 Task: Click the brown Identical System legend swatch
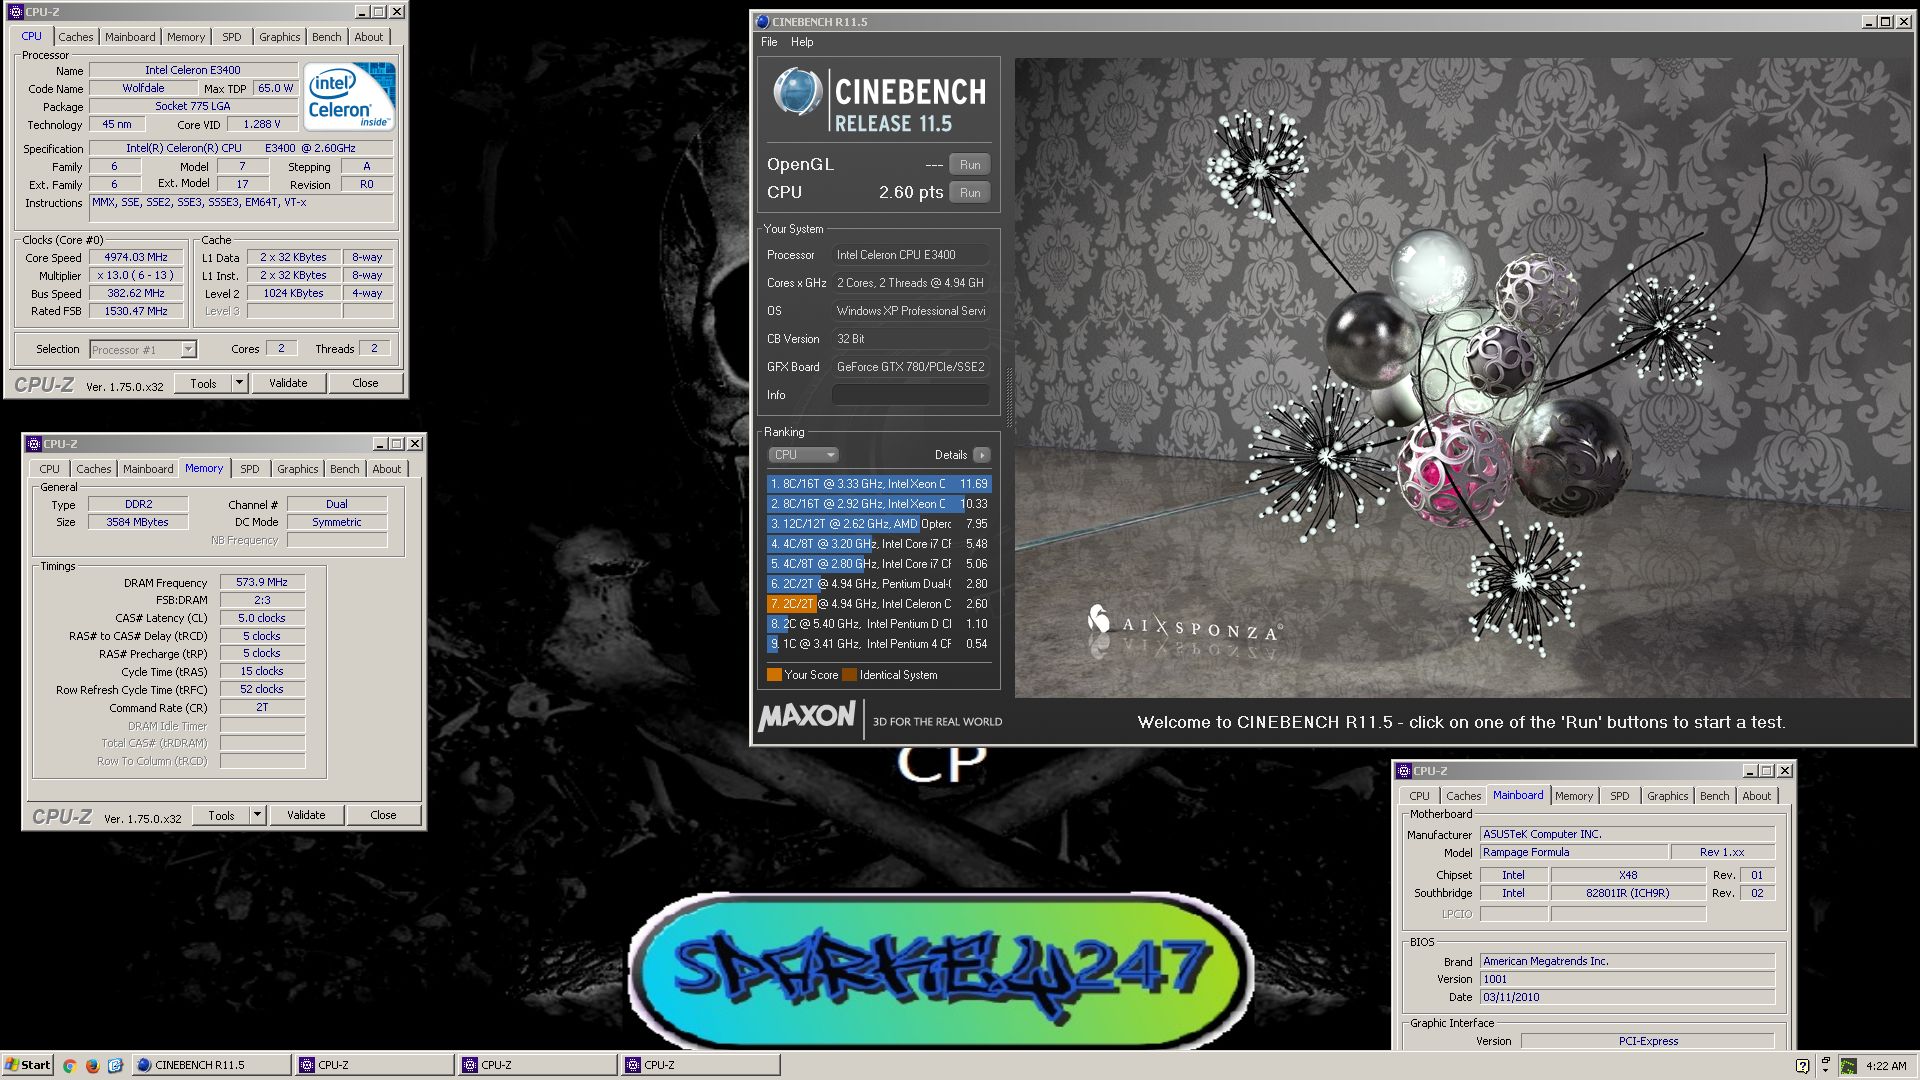tap(849, 675)
